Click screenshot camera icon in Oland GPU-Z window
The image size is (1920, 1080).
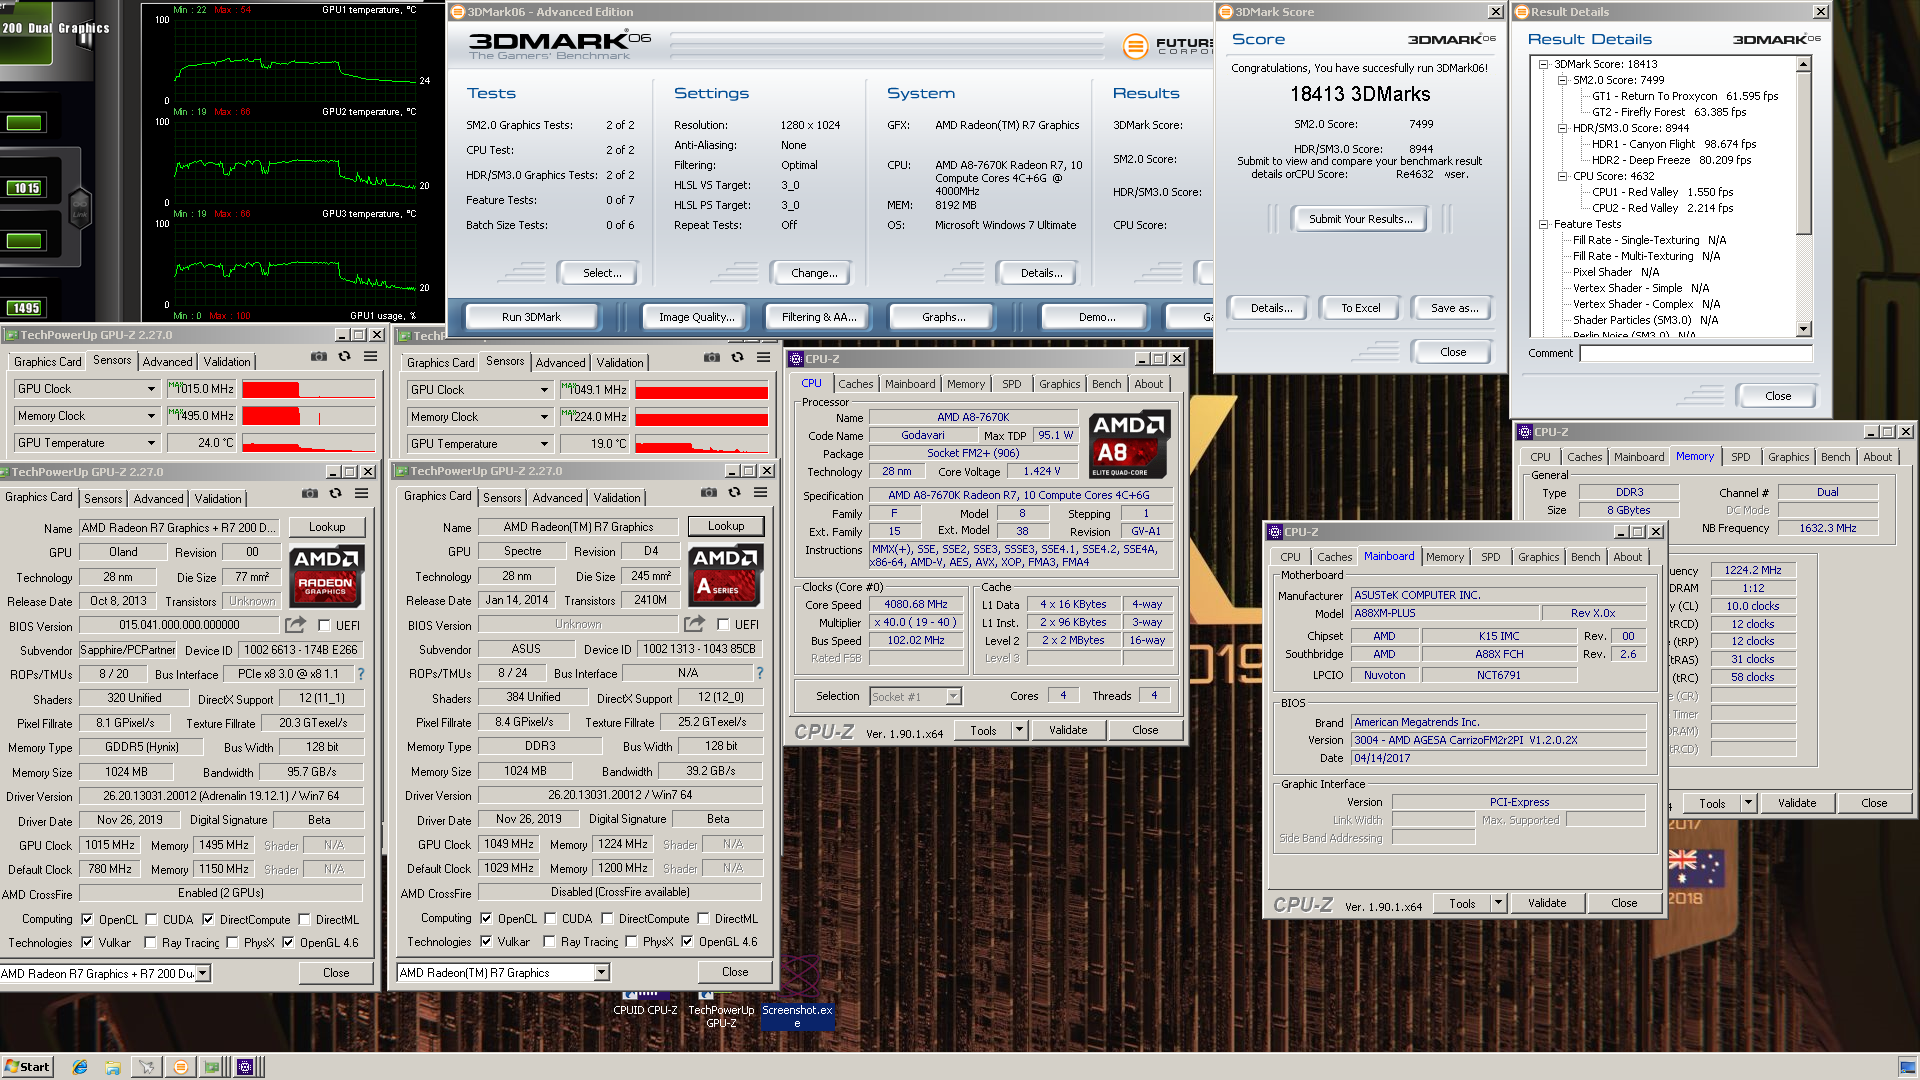[x=310, y=493]
